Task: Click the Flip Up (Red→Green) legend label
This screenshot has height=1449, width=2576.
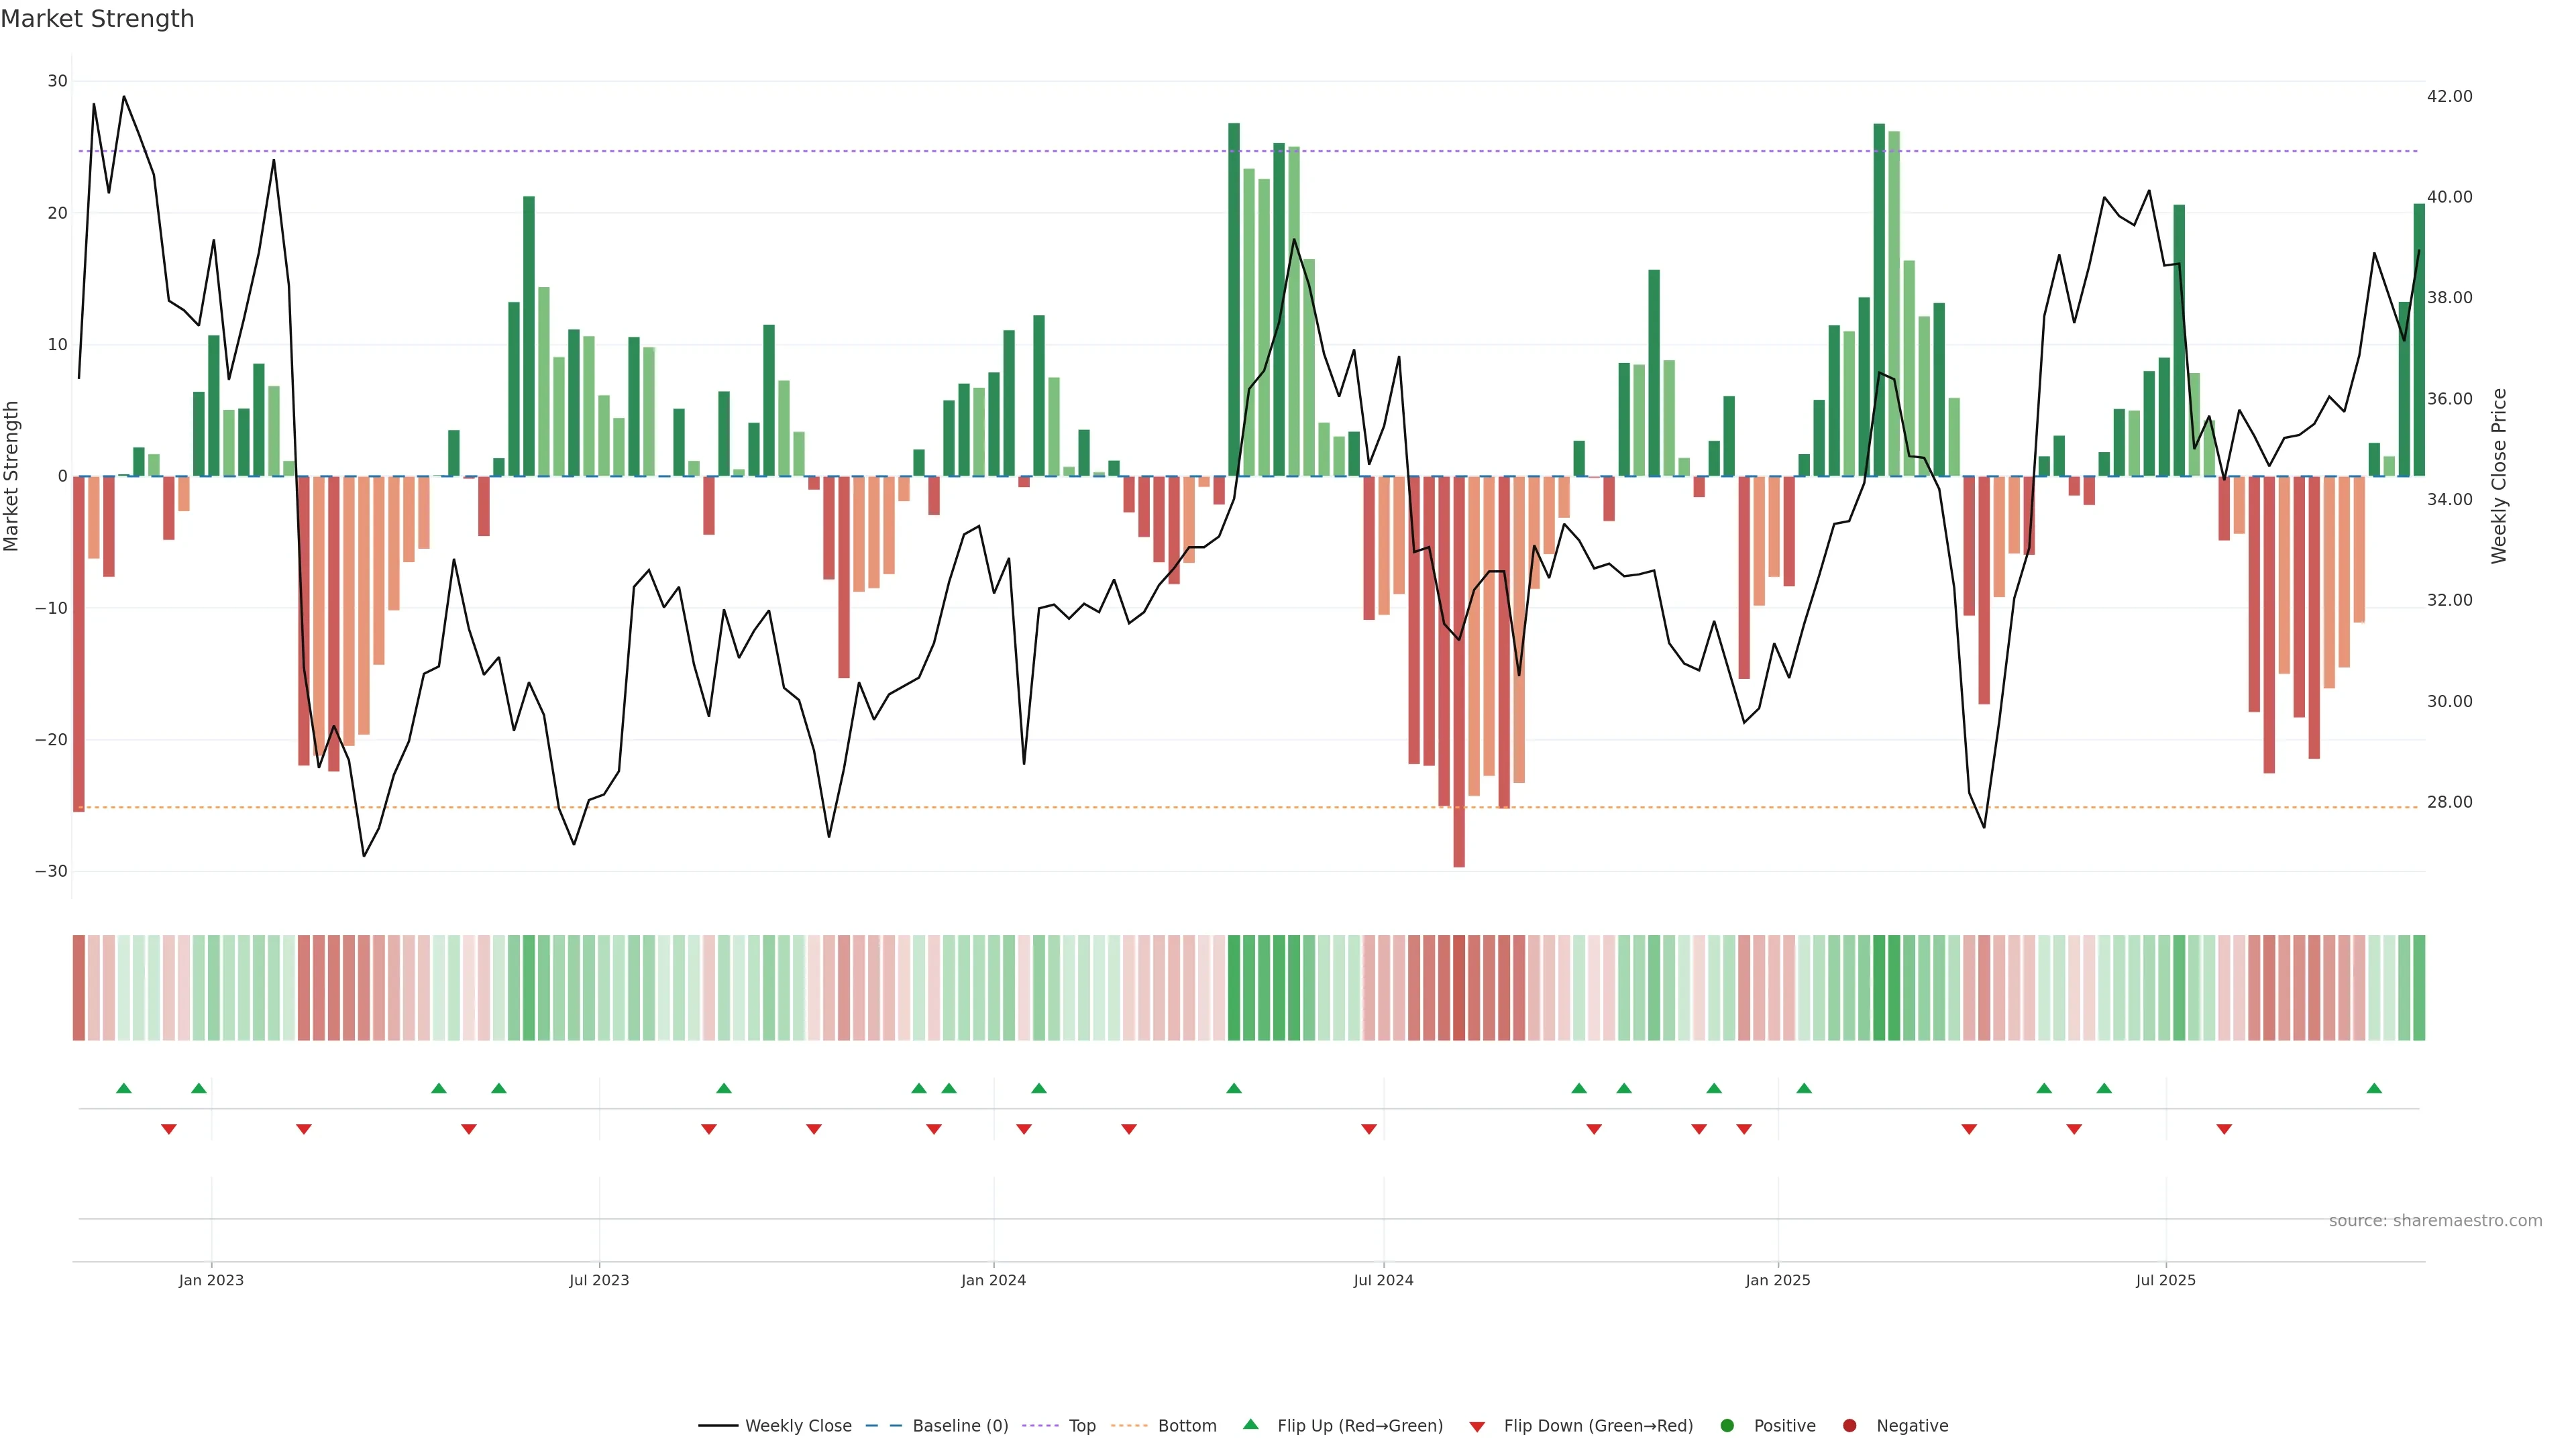Action: coord(1359,1426)
